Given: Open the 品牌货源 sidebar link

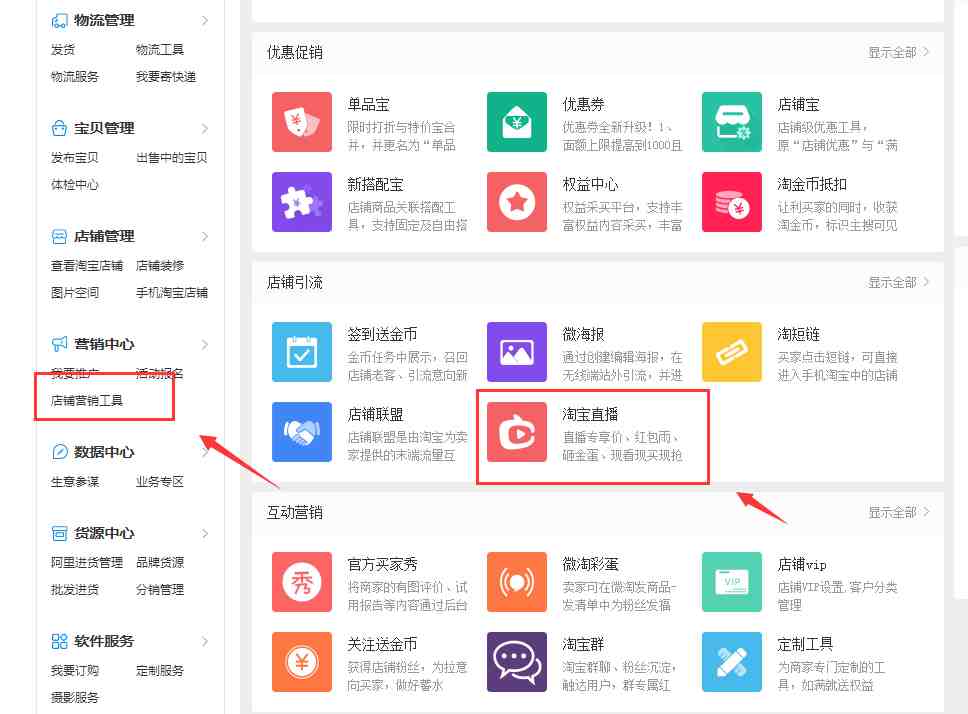Looking at the screenshot, I should click(x=160, y=563).
